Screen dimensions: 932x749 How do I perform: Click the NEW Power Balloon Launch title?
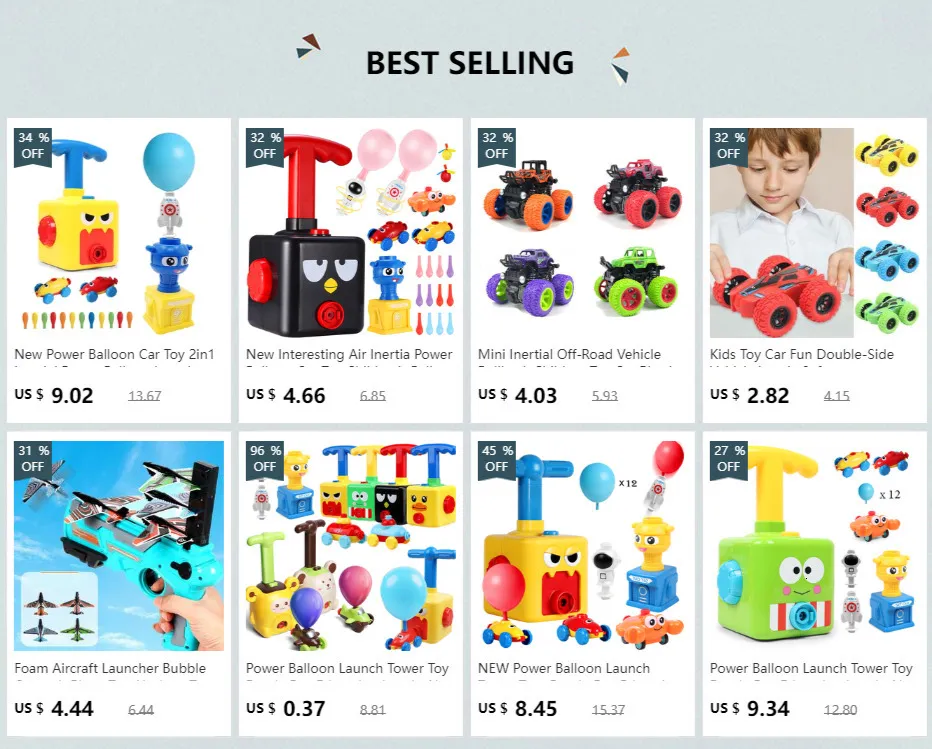point(564,668)
